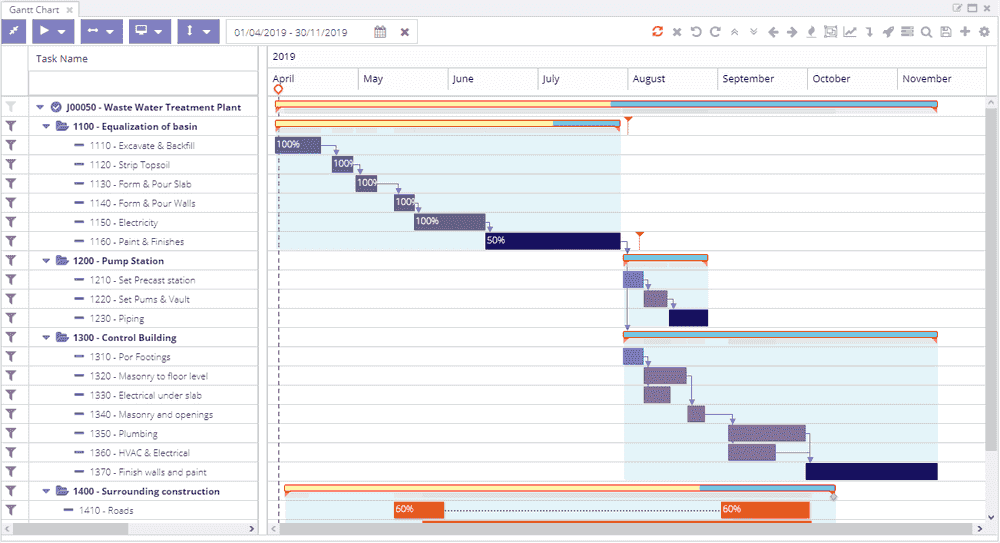Close the Gantt Chart tab
Screen dimensions: 1000x543
point(70,10)
